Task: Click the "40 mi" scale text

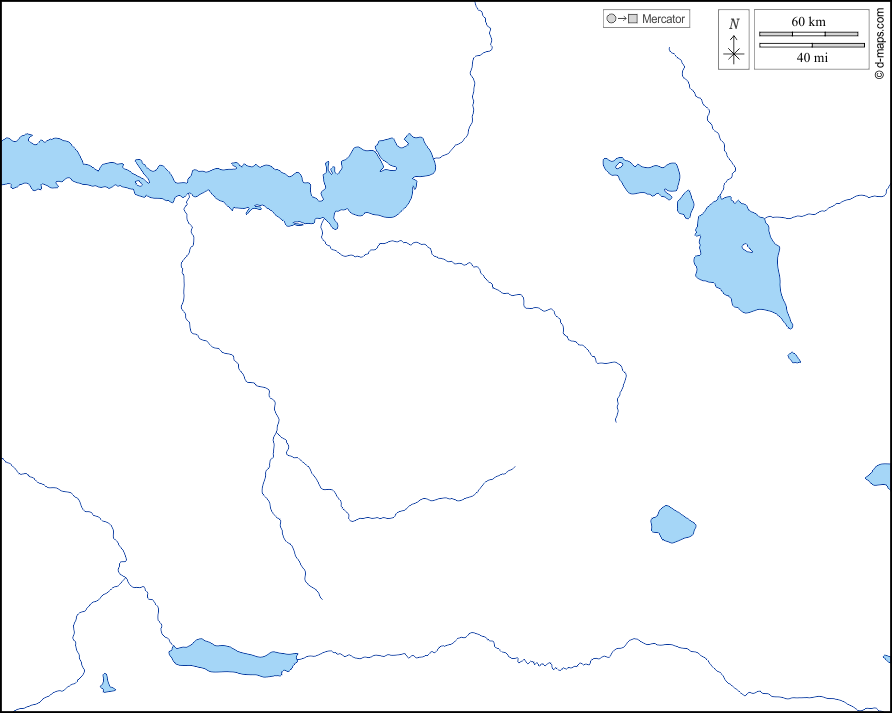Action: click(811, 58)
